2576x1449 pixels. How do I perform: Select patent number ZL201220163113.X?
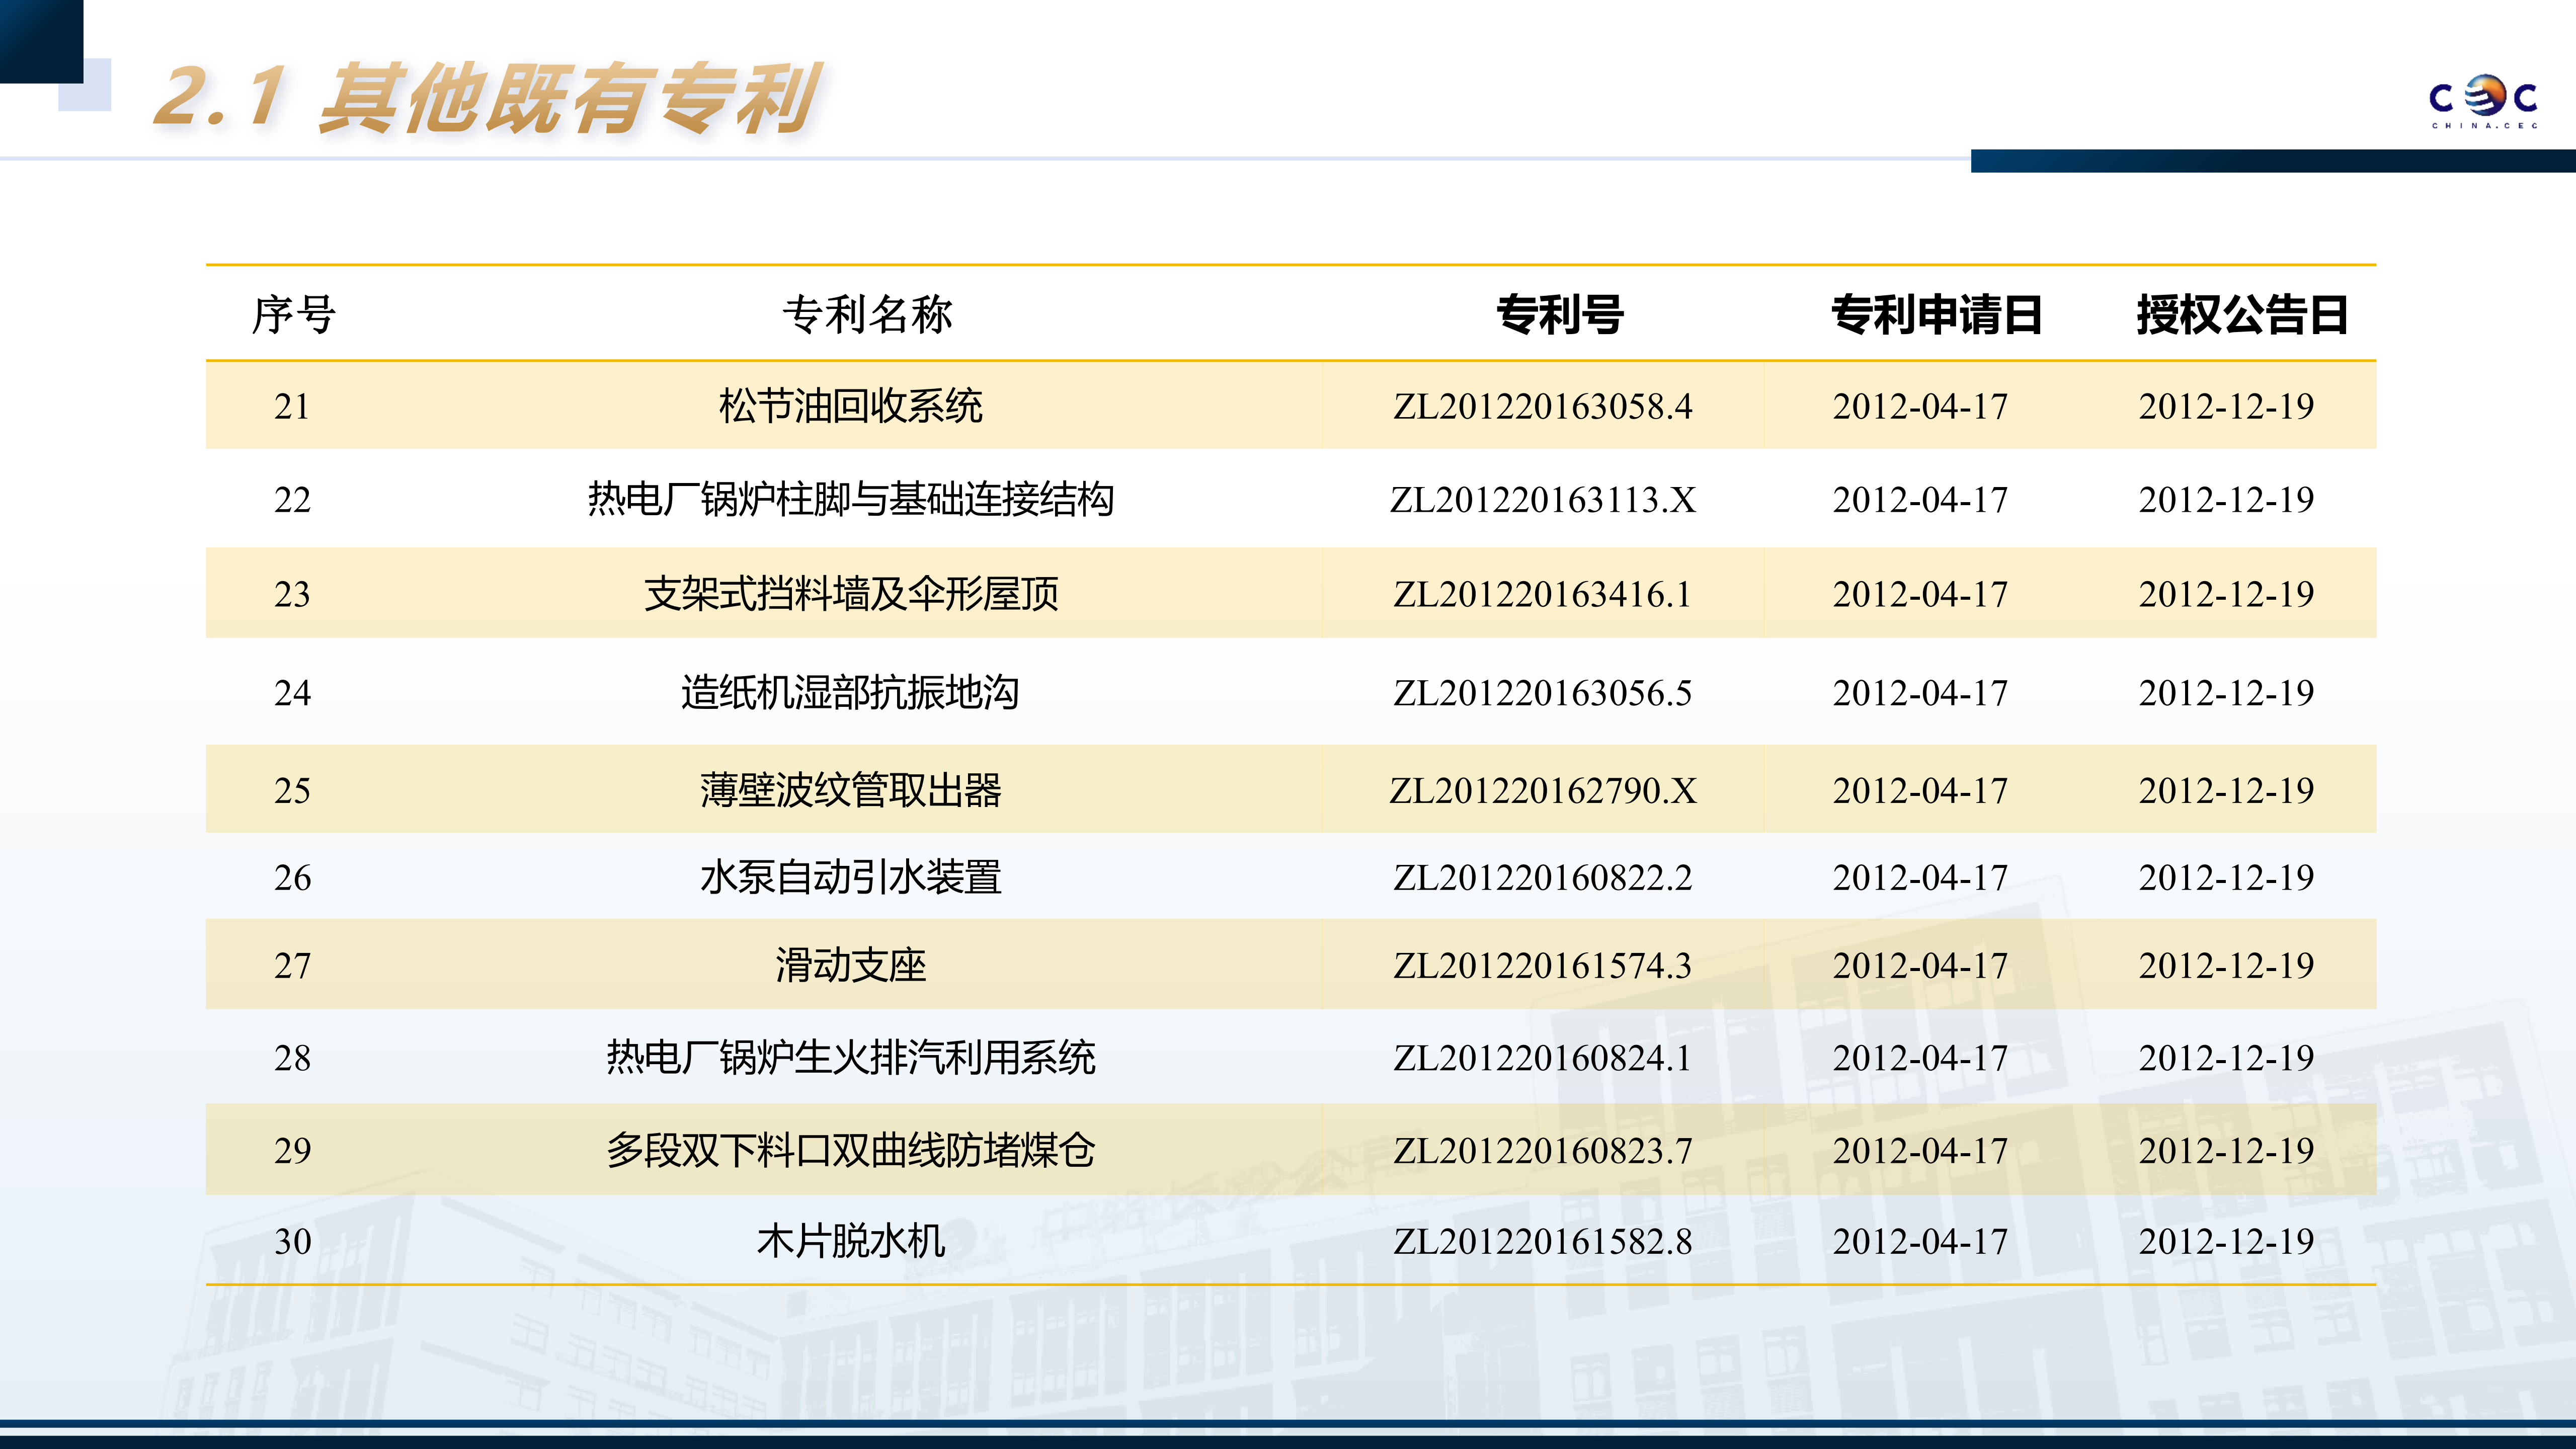(x=1542, y=499)
